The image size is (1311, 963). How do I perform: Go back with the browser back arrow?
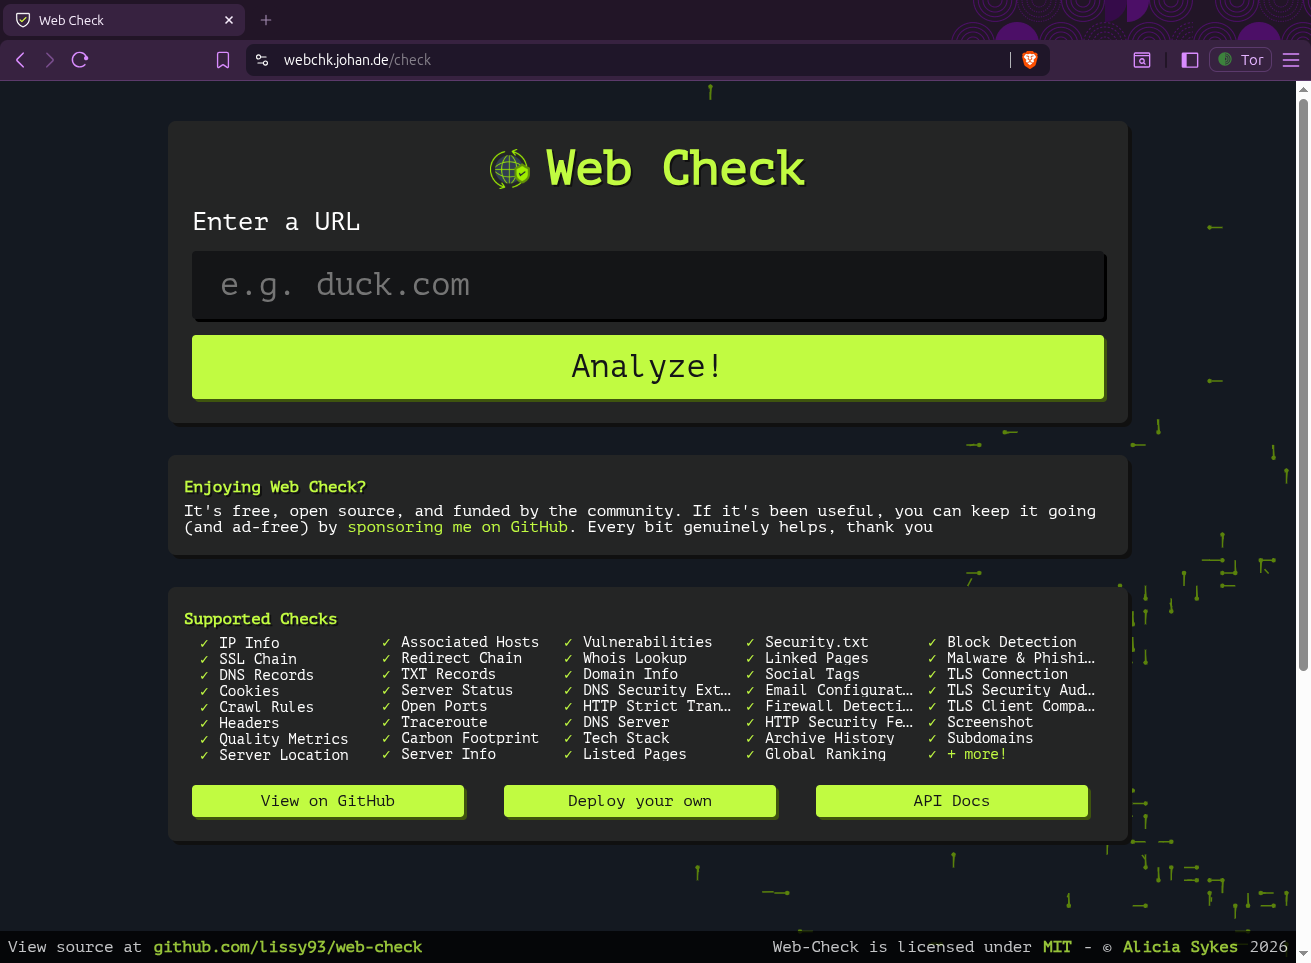point(20,60)
